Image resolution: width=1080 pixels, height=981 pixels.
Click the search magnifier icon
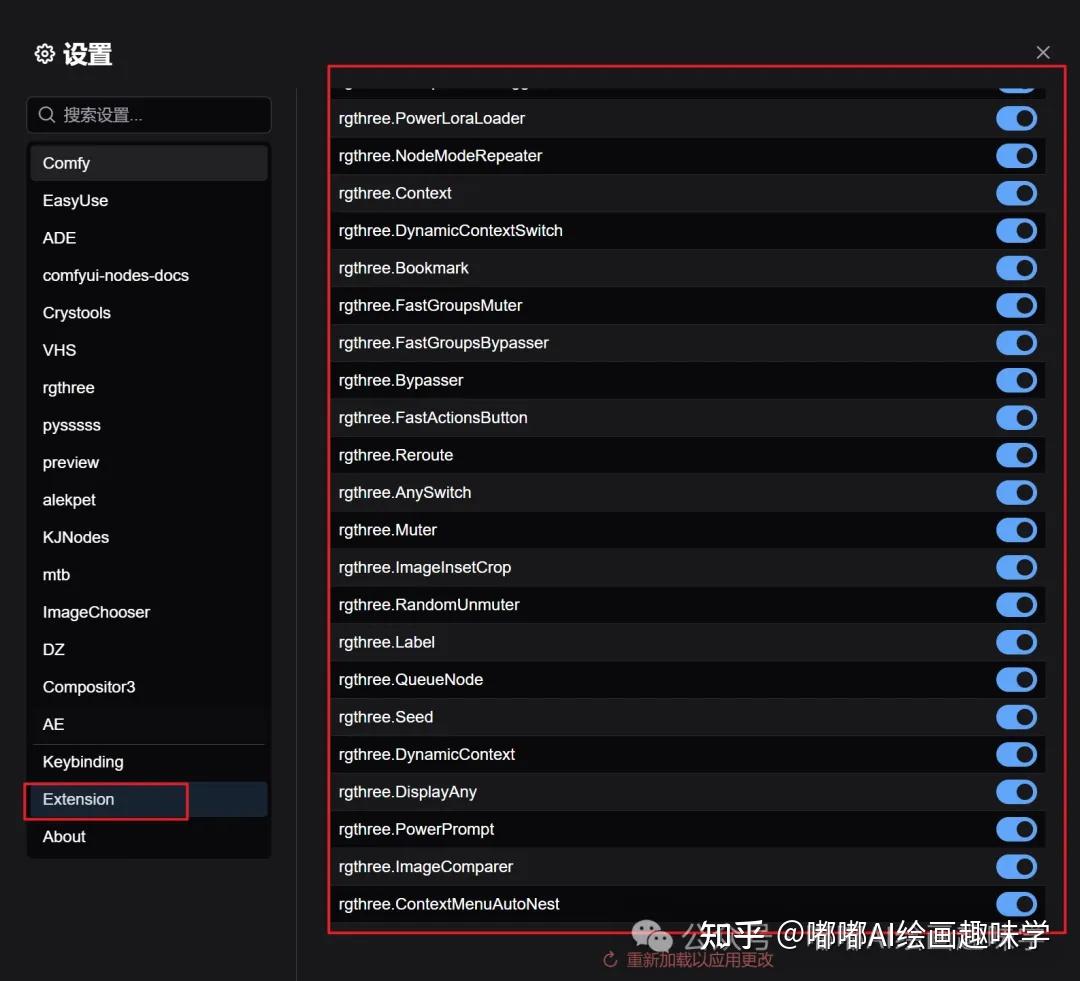pos(47,115)
